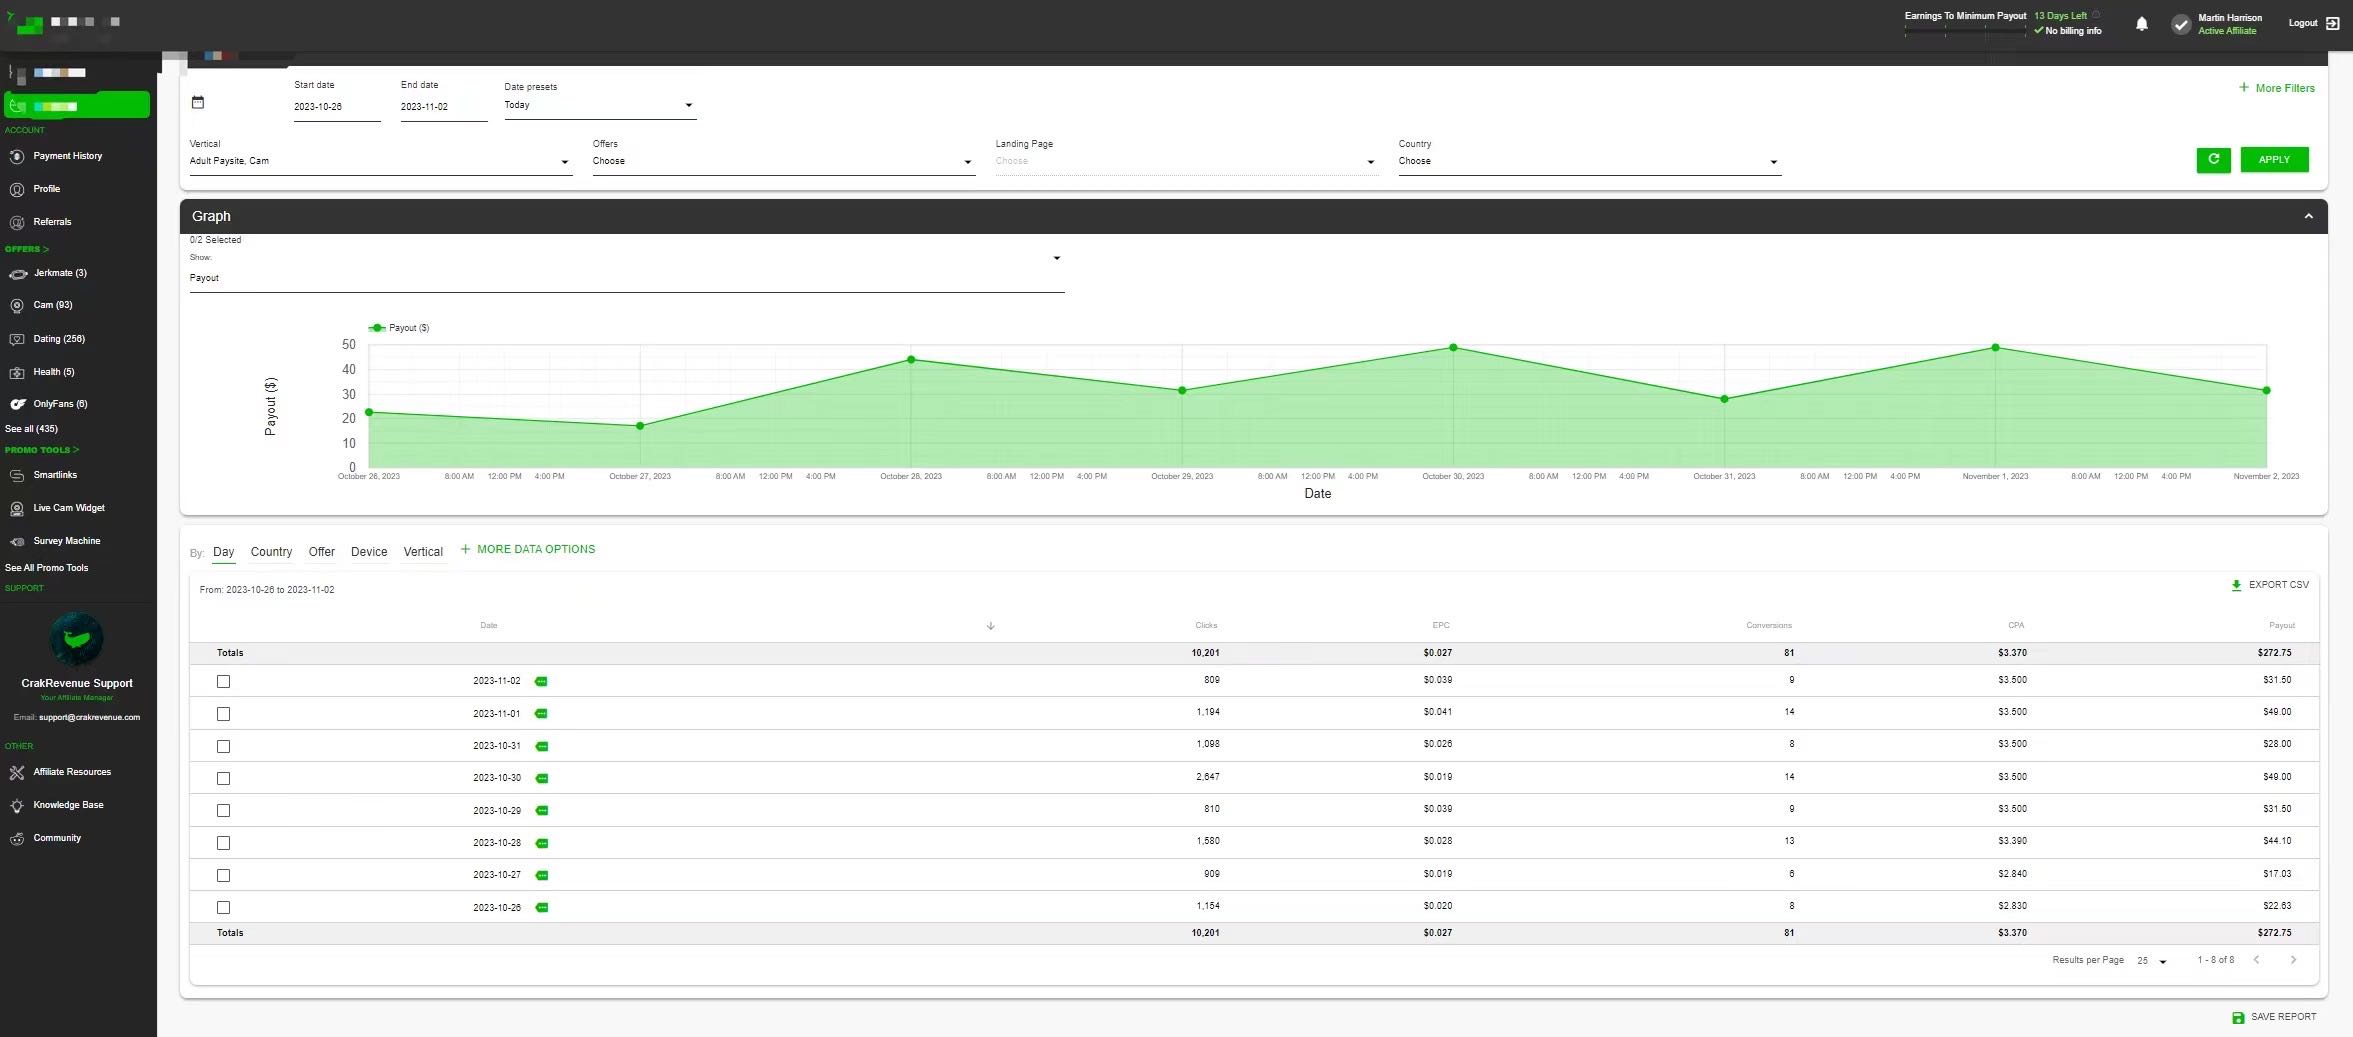Image resolution: width=2353 pixels, height=1037 pixels.
Task: Switch to the Country breakdown tab
Action: [x=271, y=552]
